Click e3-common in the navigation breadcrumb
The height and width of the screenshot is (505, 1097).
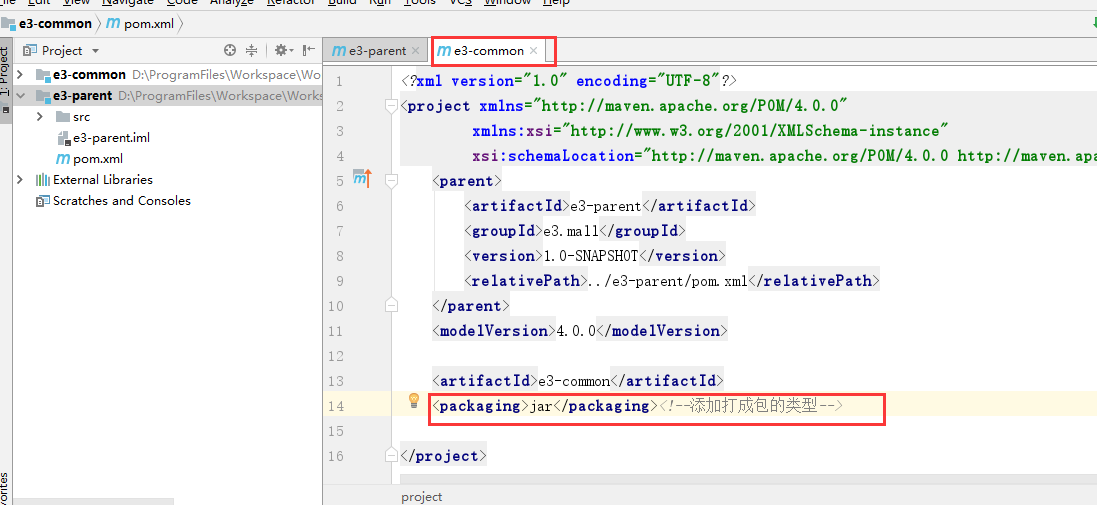pos(55,23)
